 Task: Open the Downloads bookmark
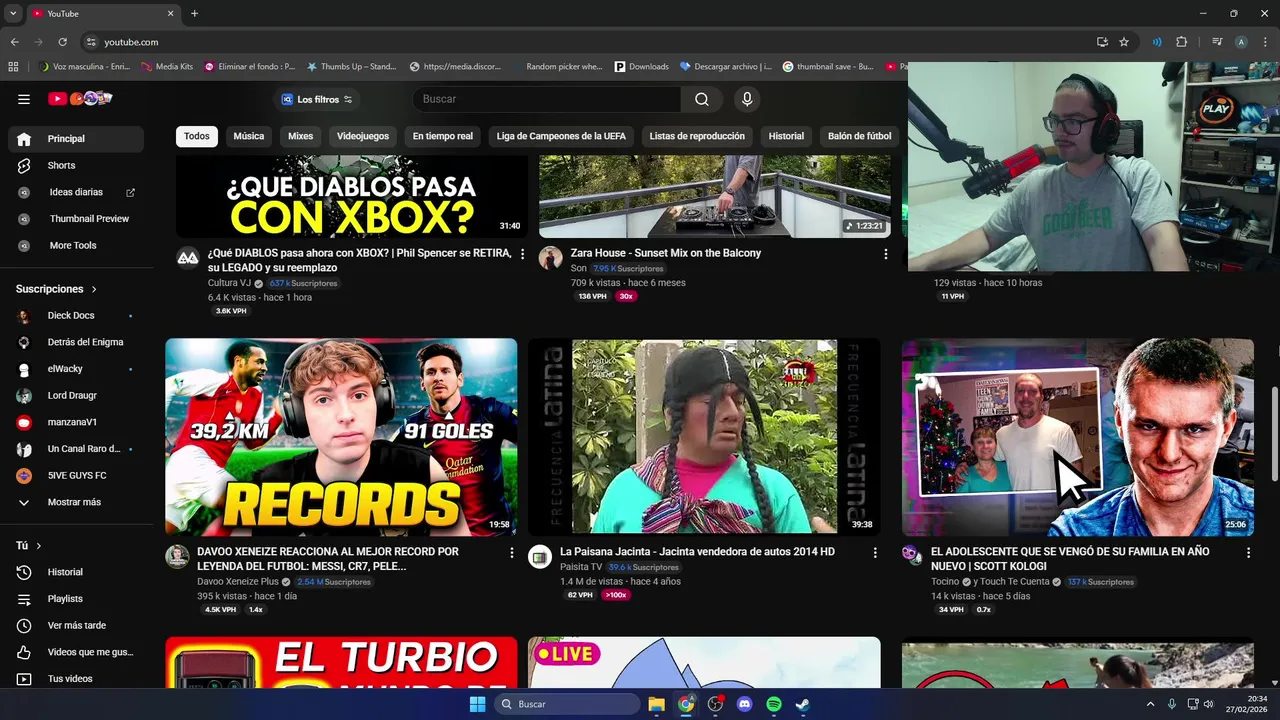coord(641,67)
